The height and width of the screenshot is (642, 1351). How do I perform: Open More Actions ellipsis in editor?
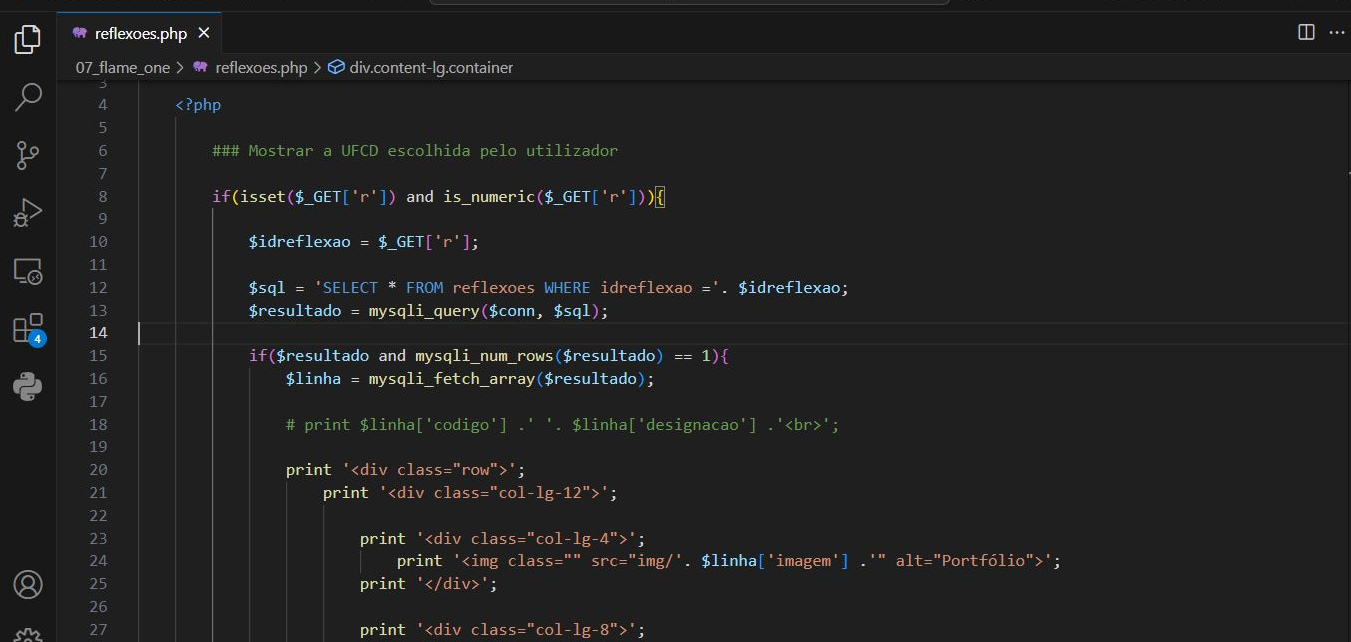tap(1336, 32)
